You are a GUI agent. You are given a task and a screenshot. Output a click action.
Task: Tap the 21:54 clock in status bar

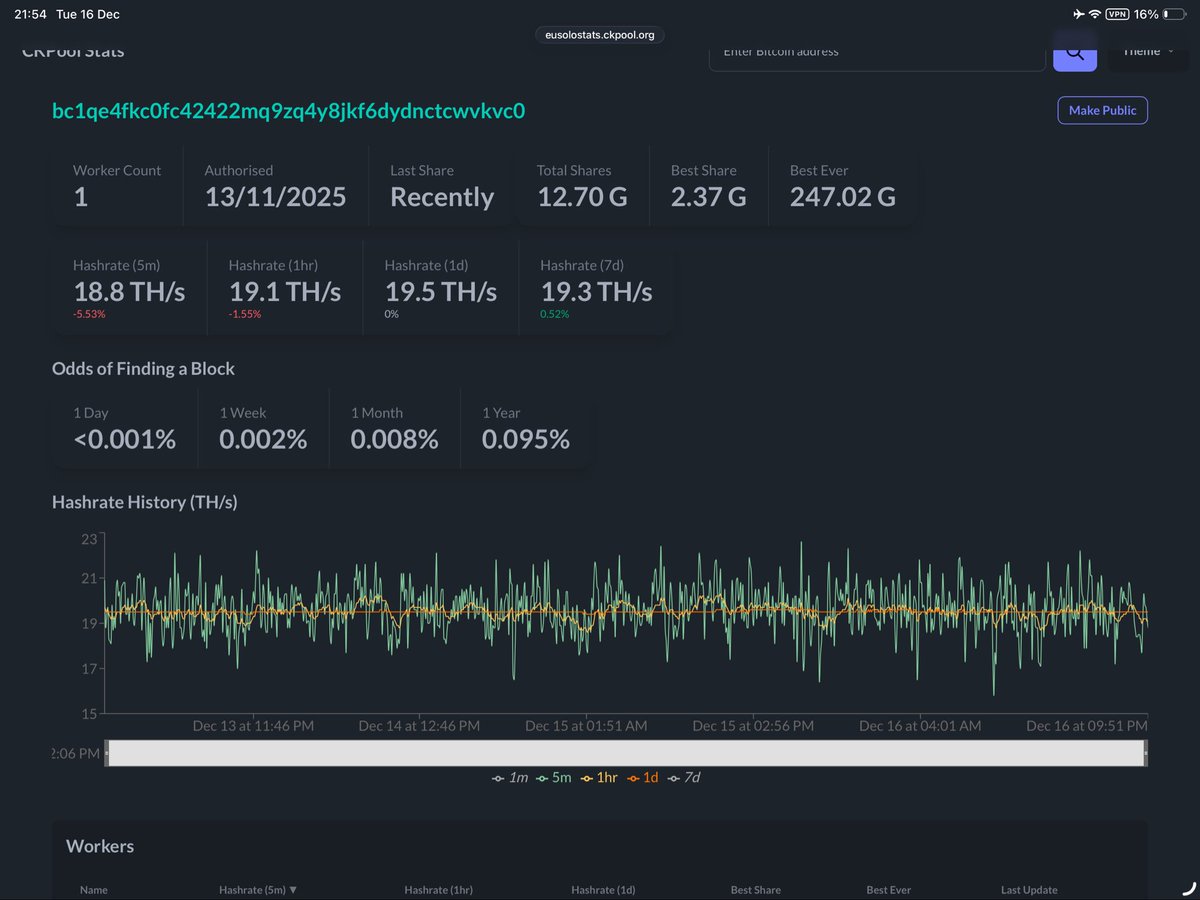pyautogui.click(x=30, y=14)
